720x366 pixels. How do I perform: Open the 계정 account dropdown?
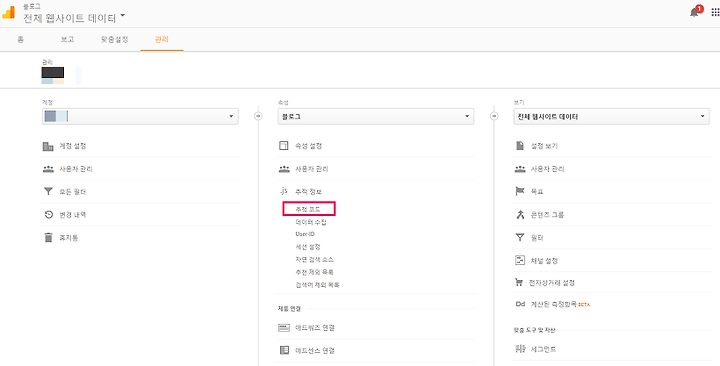pyautogui.click(x=140, y=117)
